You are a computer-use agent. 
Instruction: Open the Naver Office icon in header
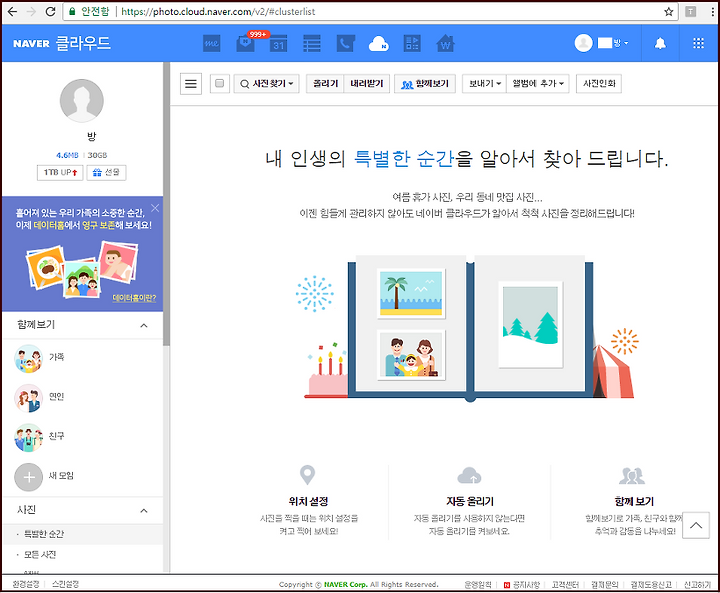point(412,44)
